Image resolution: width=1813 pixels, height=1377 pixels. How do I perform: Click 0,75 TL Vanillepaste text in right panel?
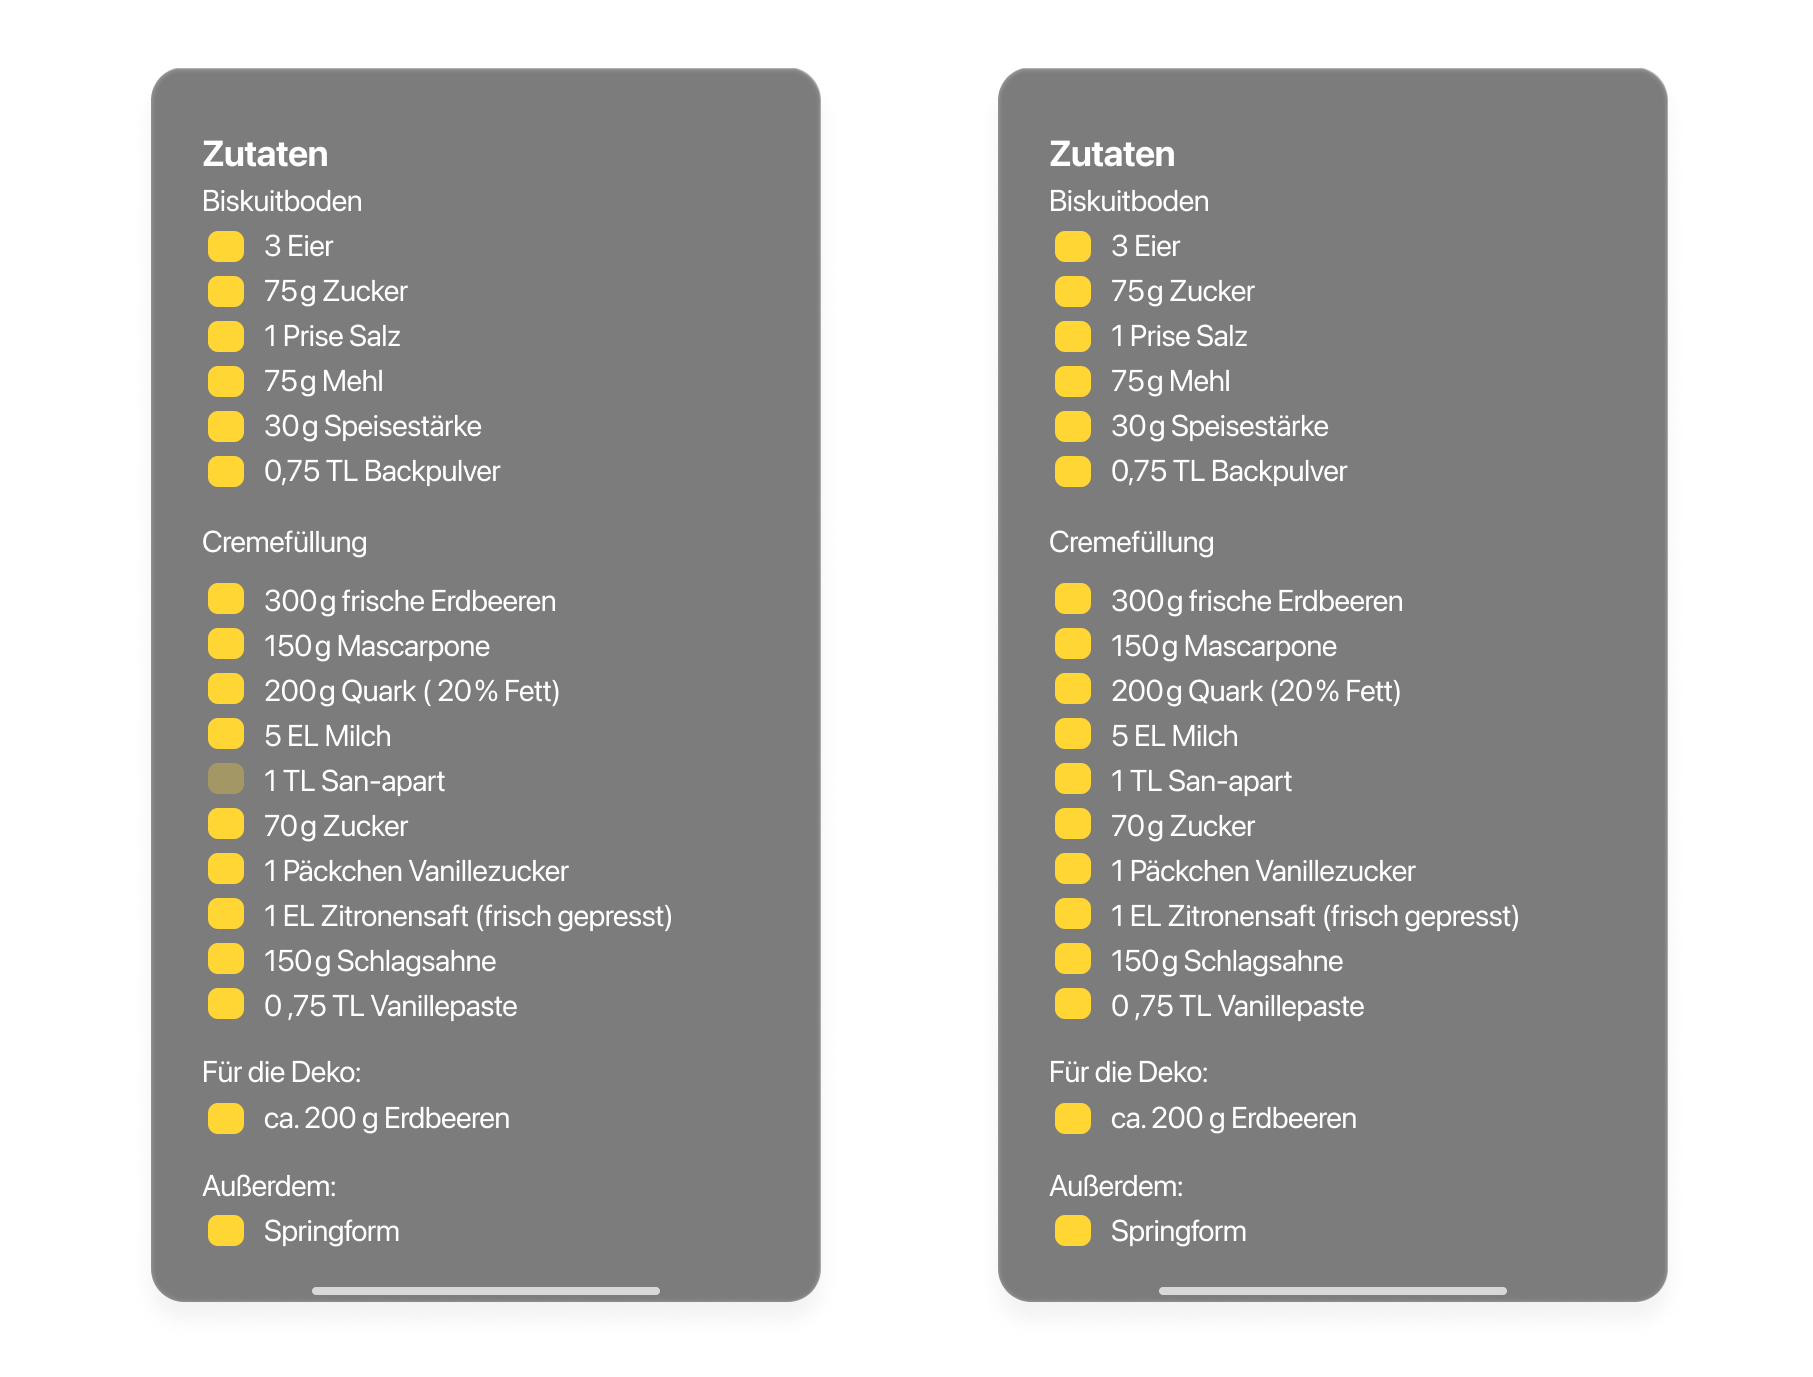coord(1237,1006)
